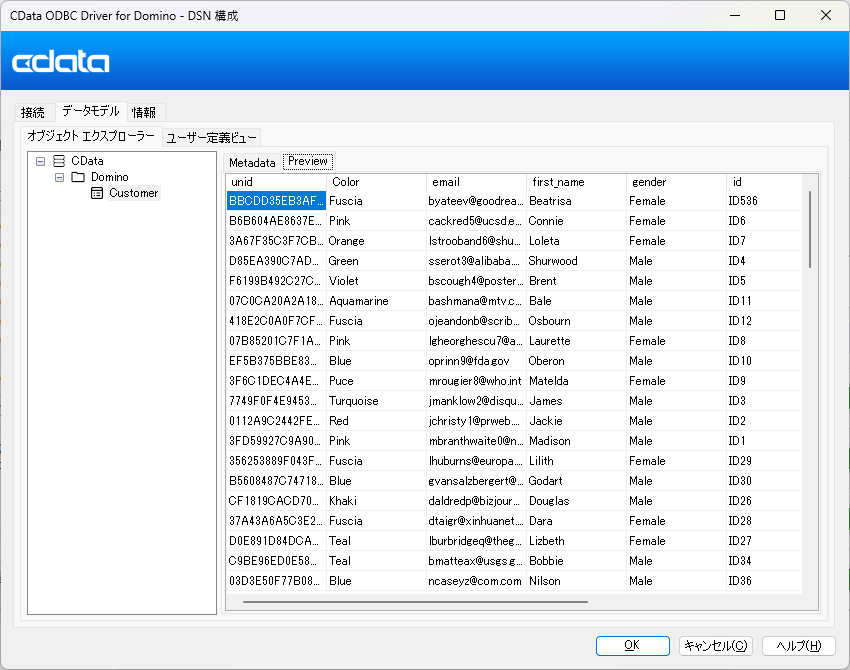Viewport: 850px width, 670px height.
Task: Click id cell ID536
Action: [x=764, y=201]
